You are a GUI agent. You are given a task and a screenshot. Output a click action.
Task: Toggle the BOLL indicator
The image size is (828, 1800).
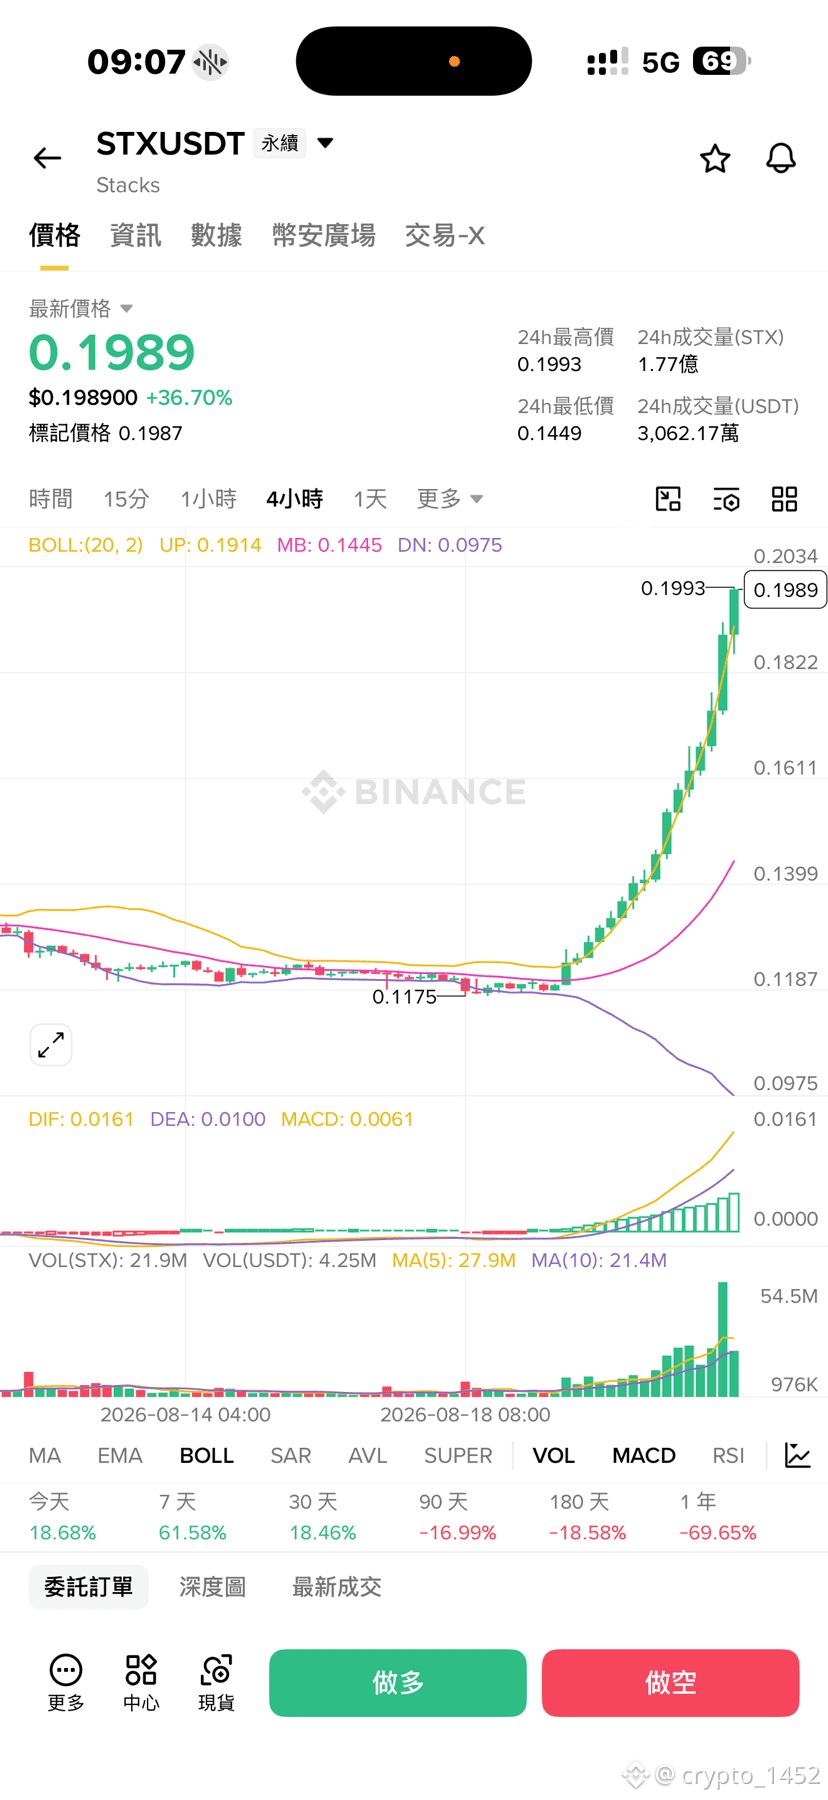207,1455
